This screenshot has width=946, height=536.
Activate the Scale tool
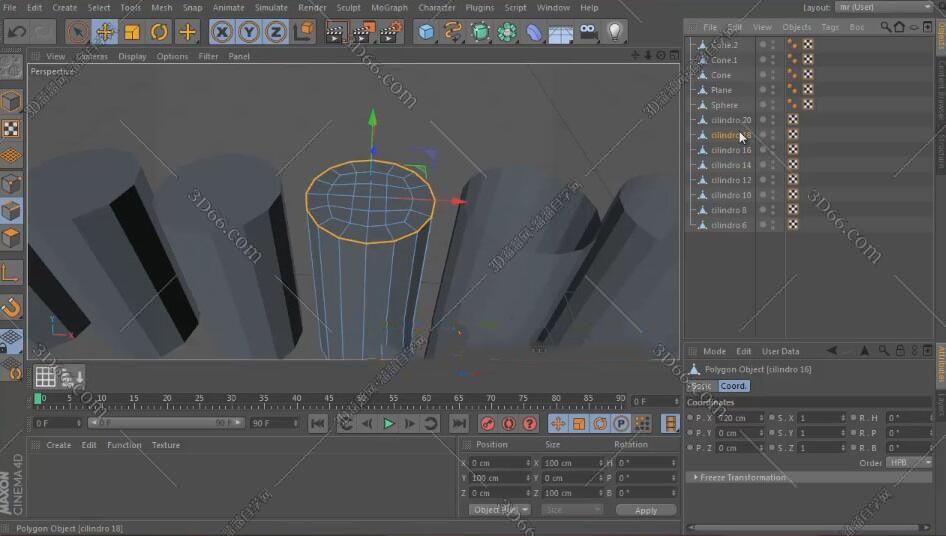click(132, 32)
